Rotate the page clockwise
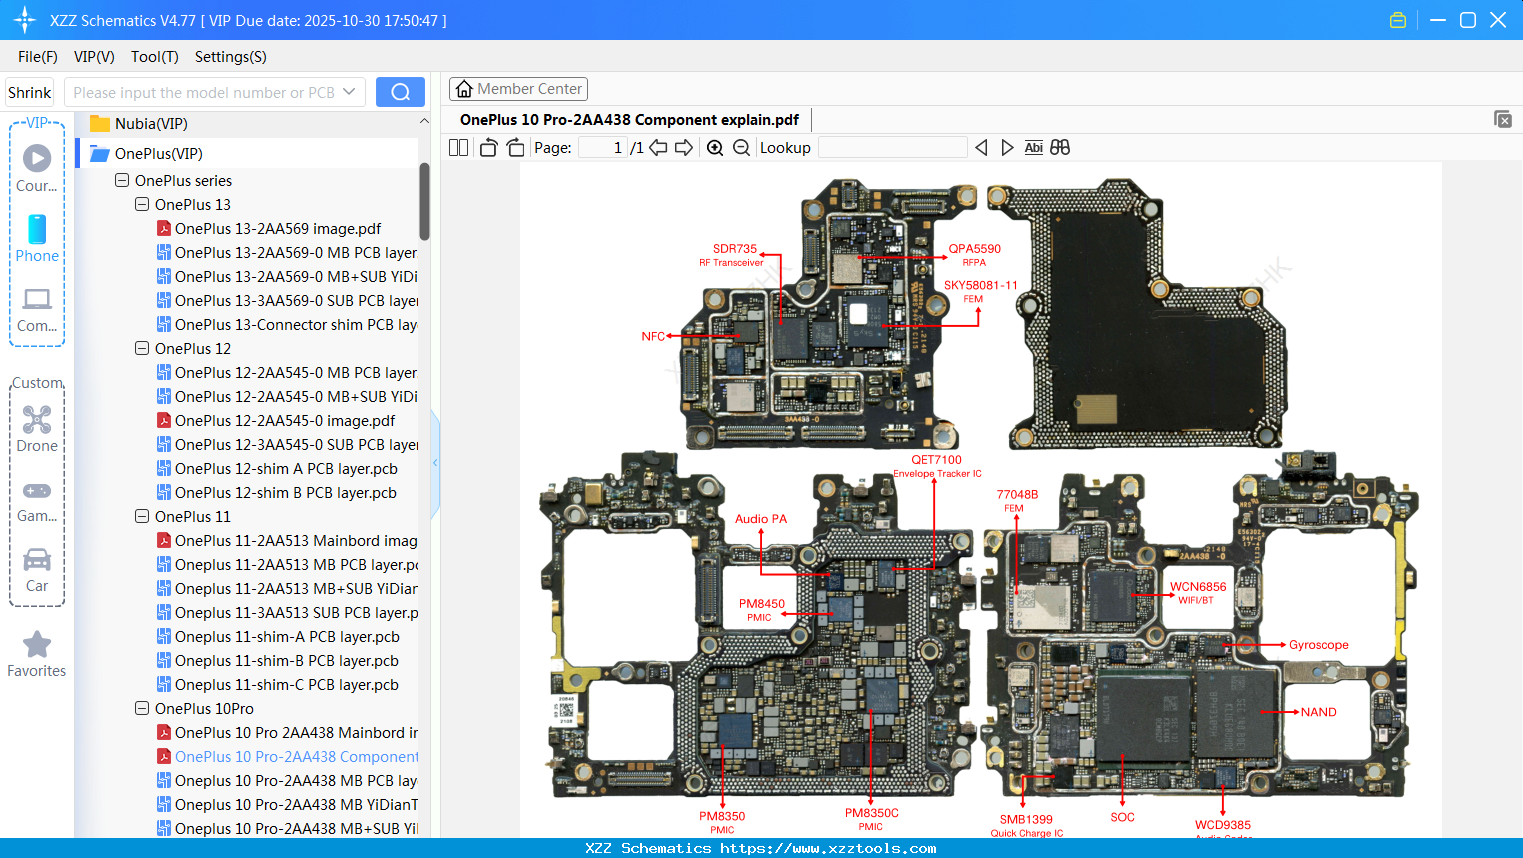This screenshot has height=858, width=1523. [x=514, y=146]
